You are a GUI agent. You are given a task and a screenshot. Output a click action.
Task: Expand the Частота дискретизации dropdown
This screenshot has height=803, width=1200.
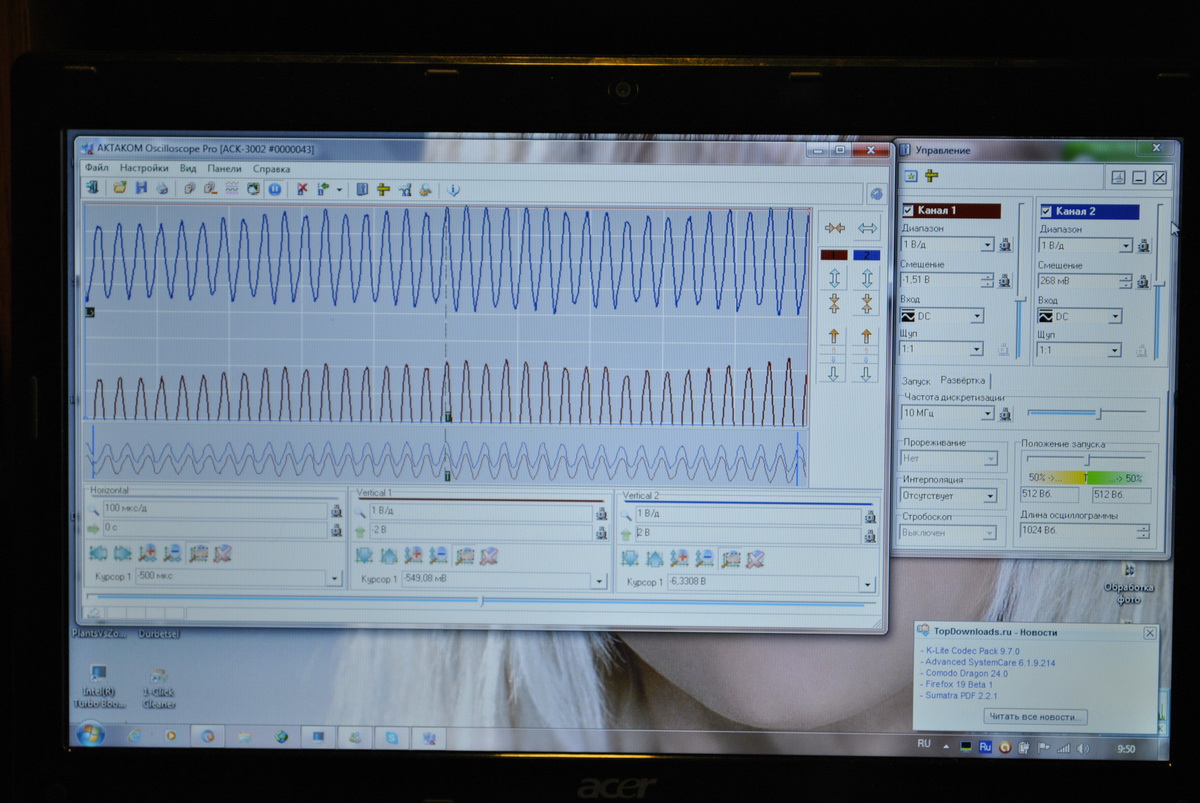click(x=987, y=413)
